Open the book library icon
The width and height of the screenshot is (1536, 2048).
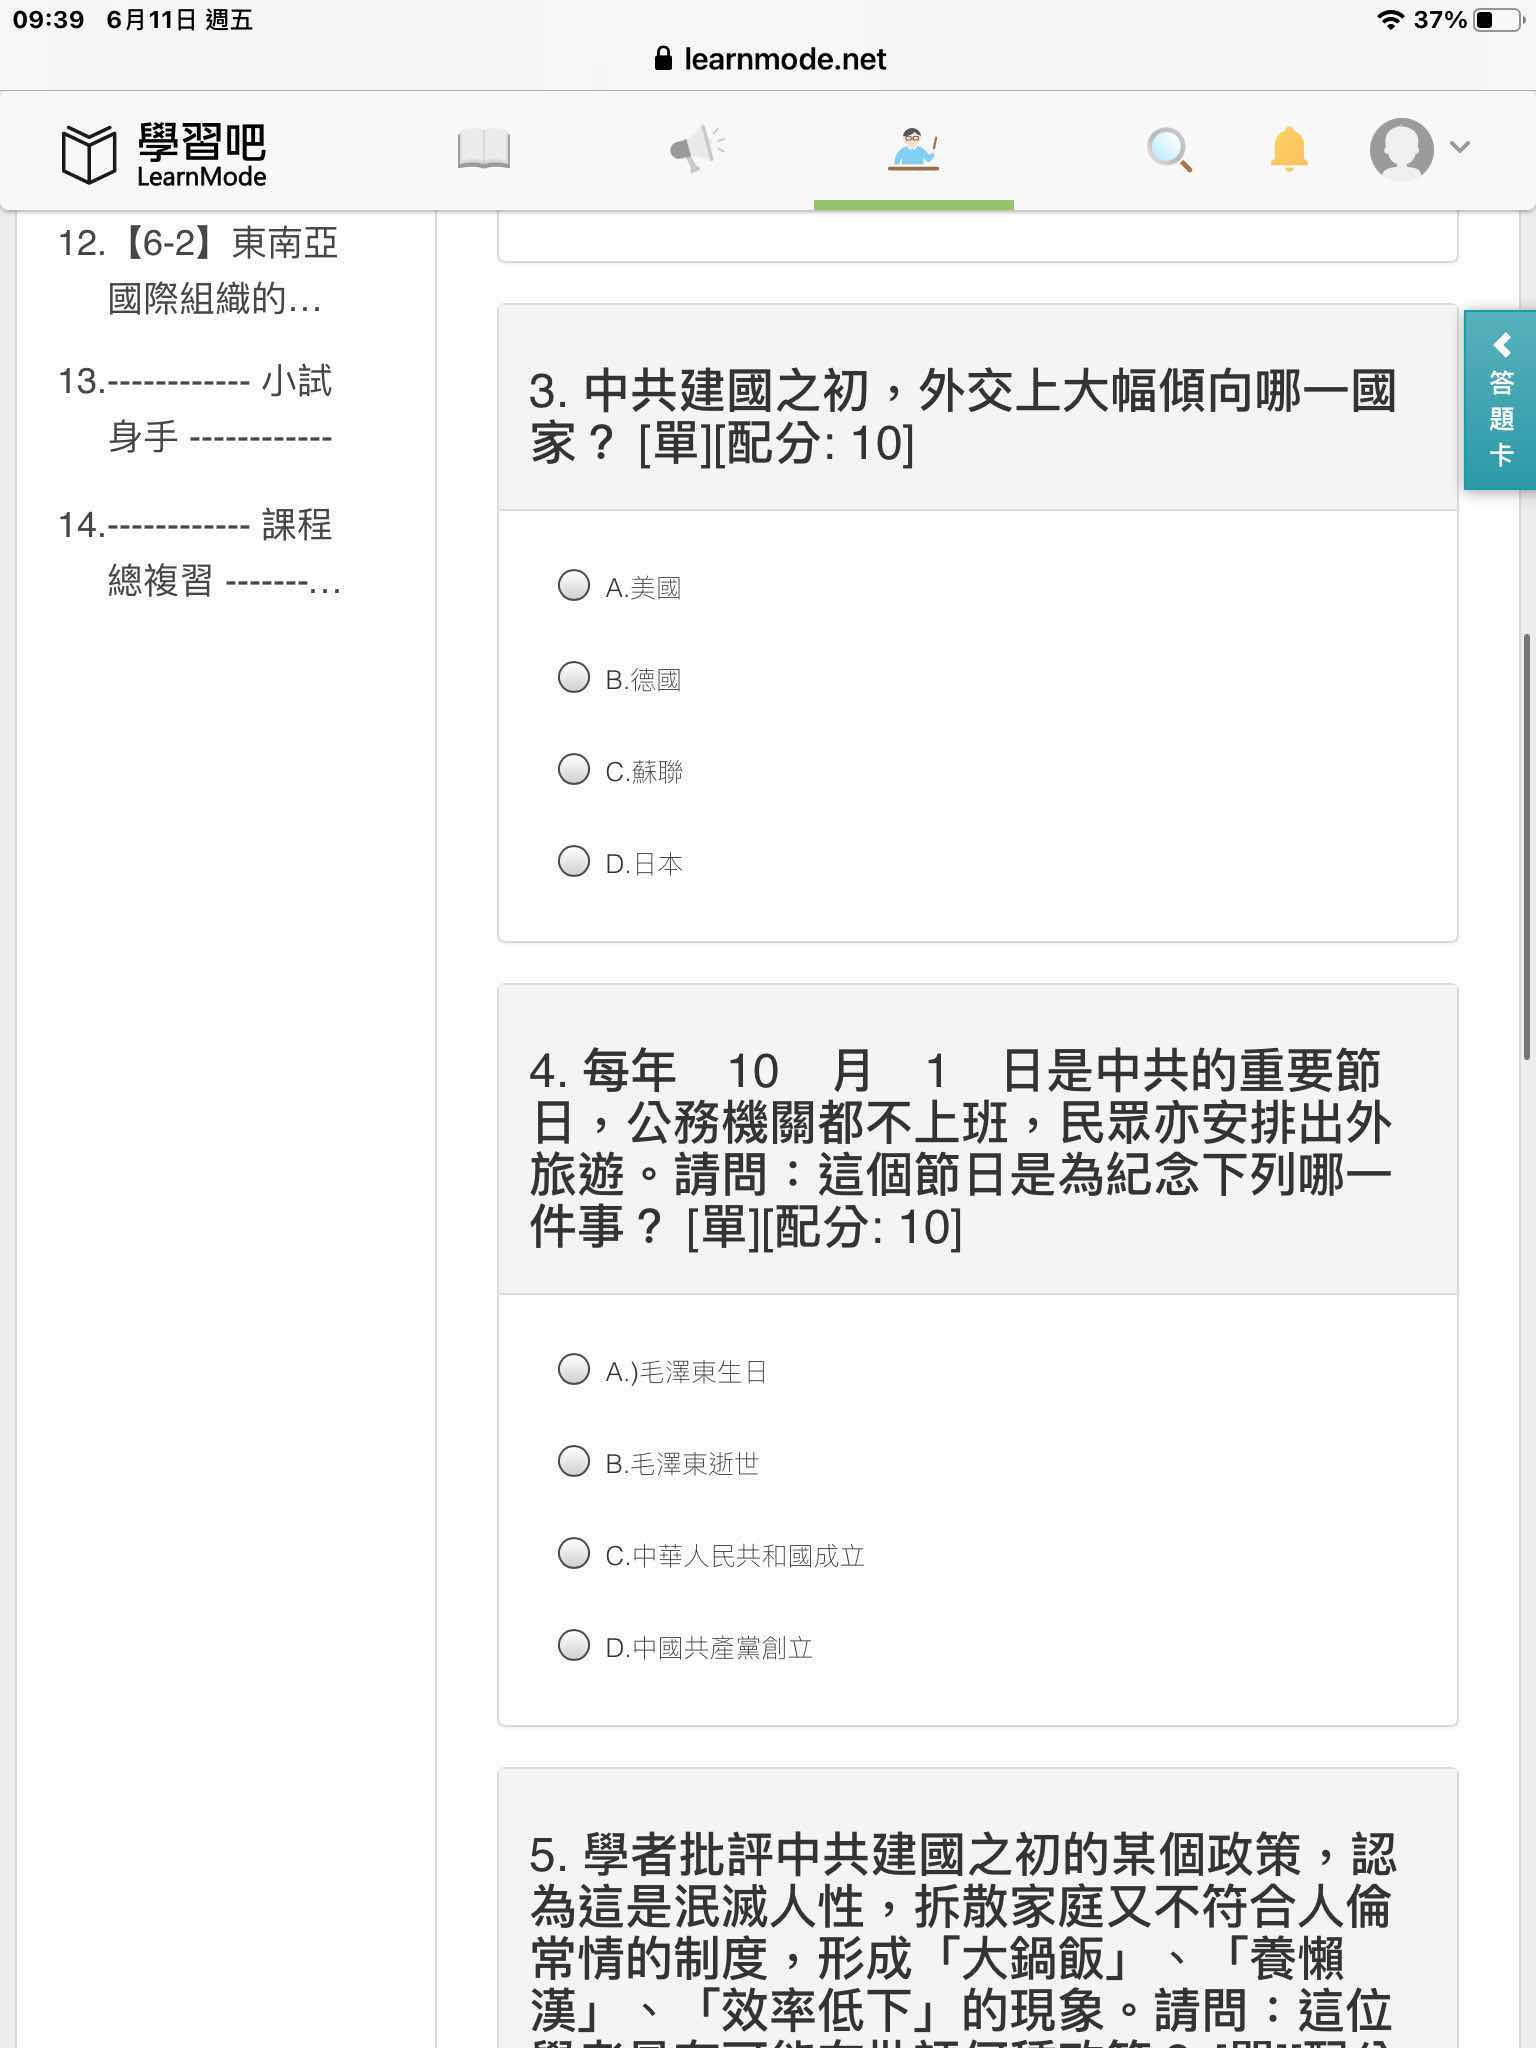click(484, 149)
